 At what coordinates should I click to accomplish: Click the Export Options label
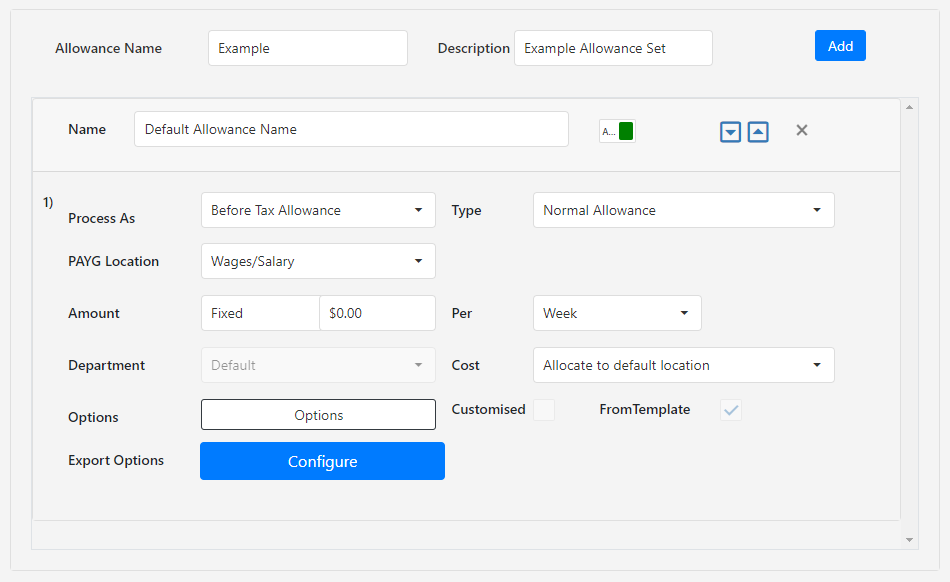click(116, 460)
